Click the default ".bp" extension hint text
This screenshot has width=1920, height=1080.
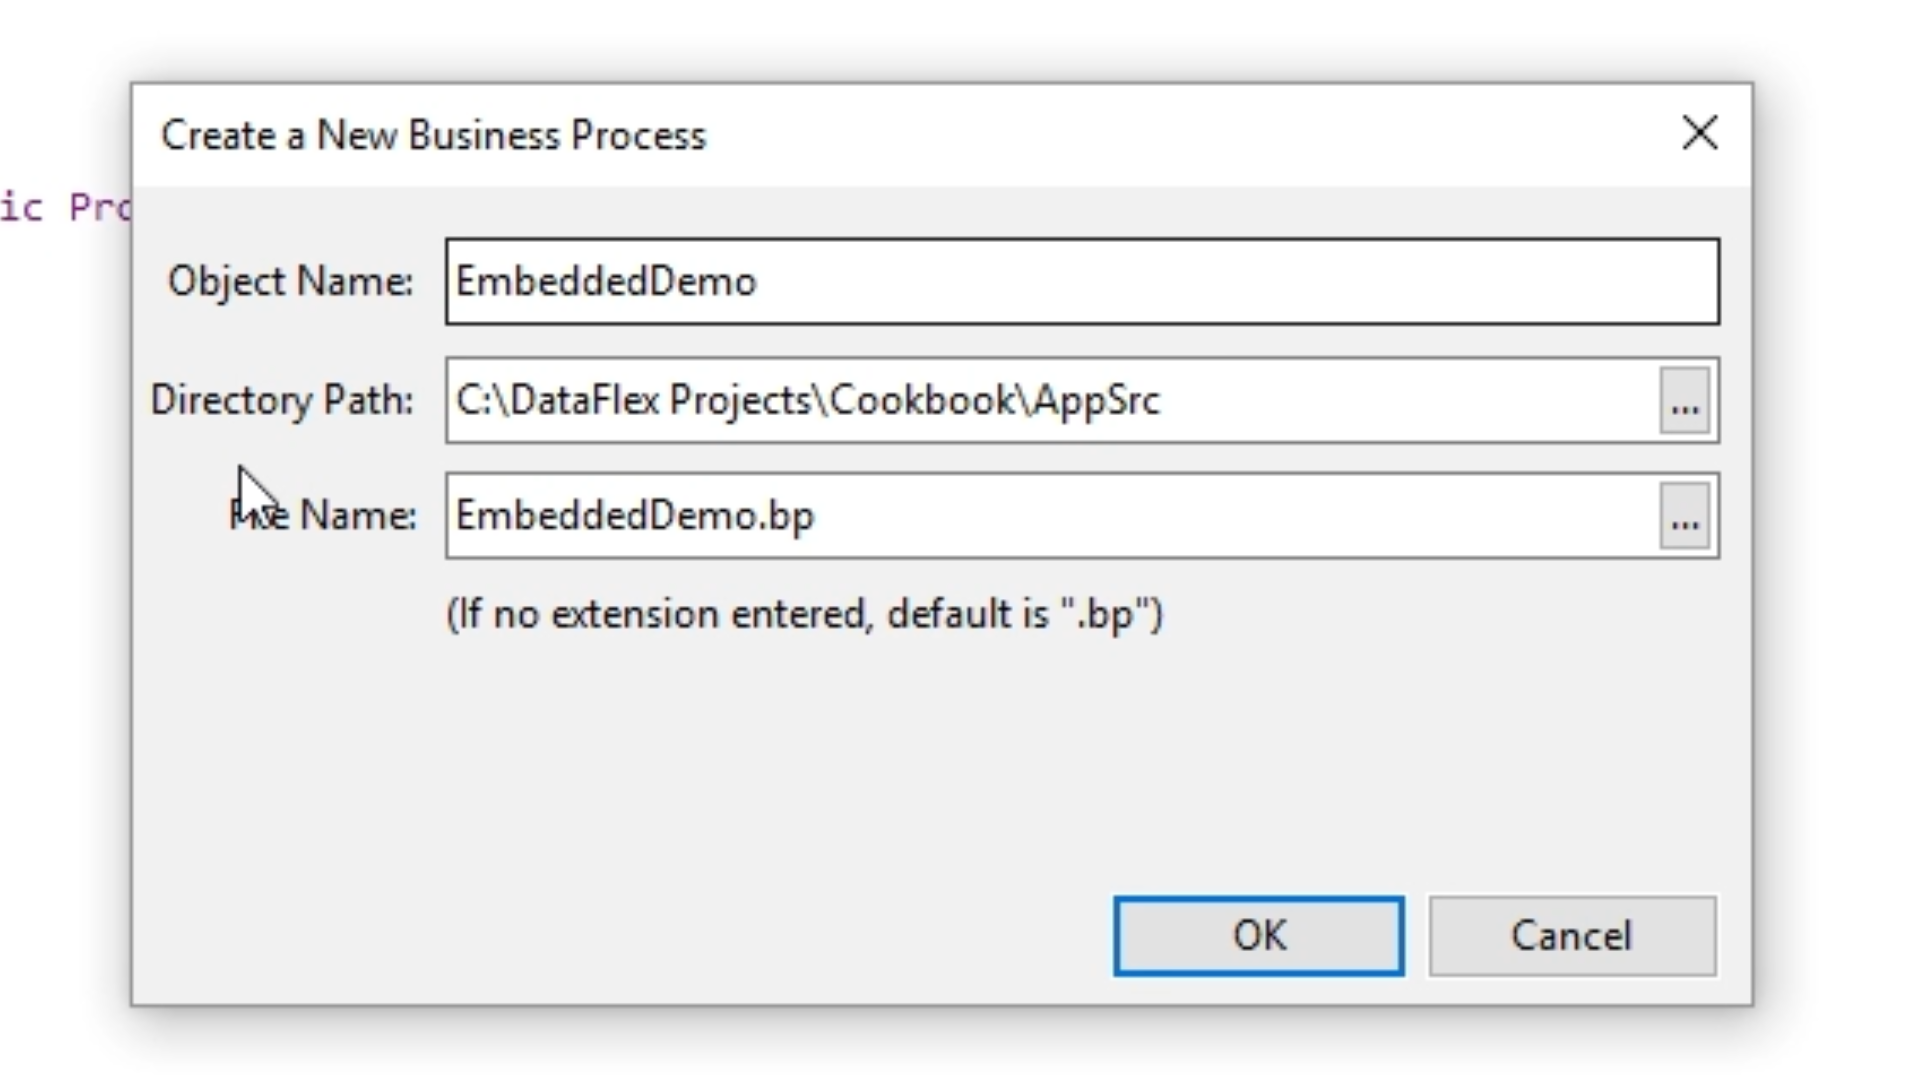(x=804, y=614)
